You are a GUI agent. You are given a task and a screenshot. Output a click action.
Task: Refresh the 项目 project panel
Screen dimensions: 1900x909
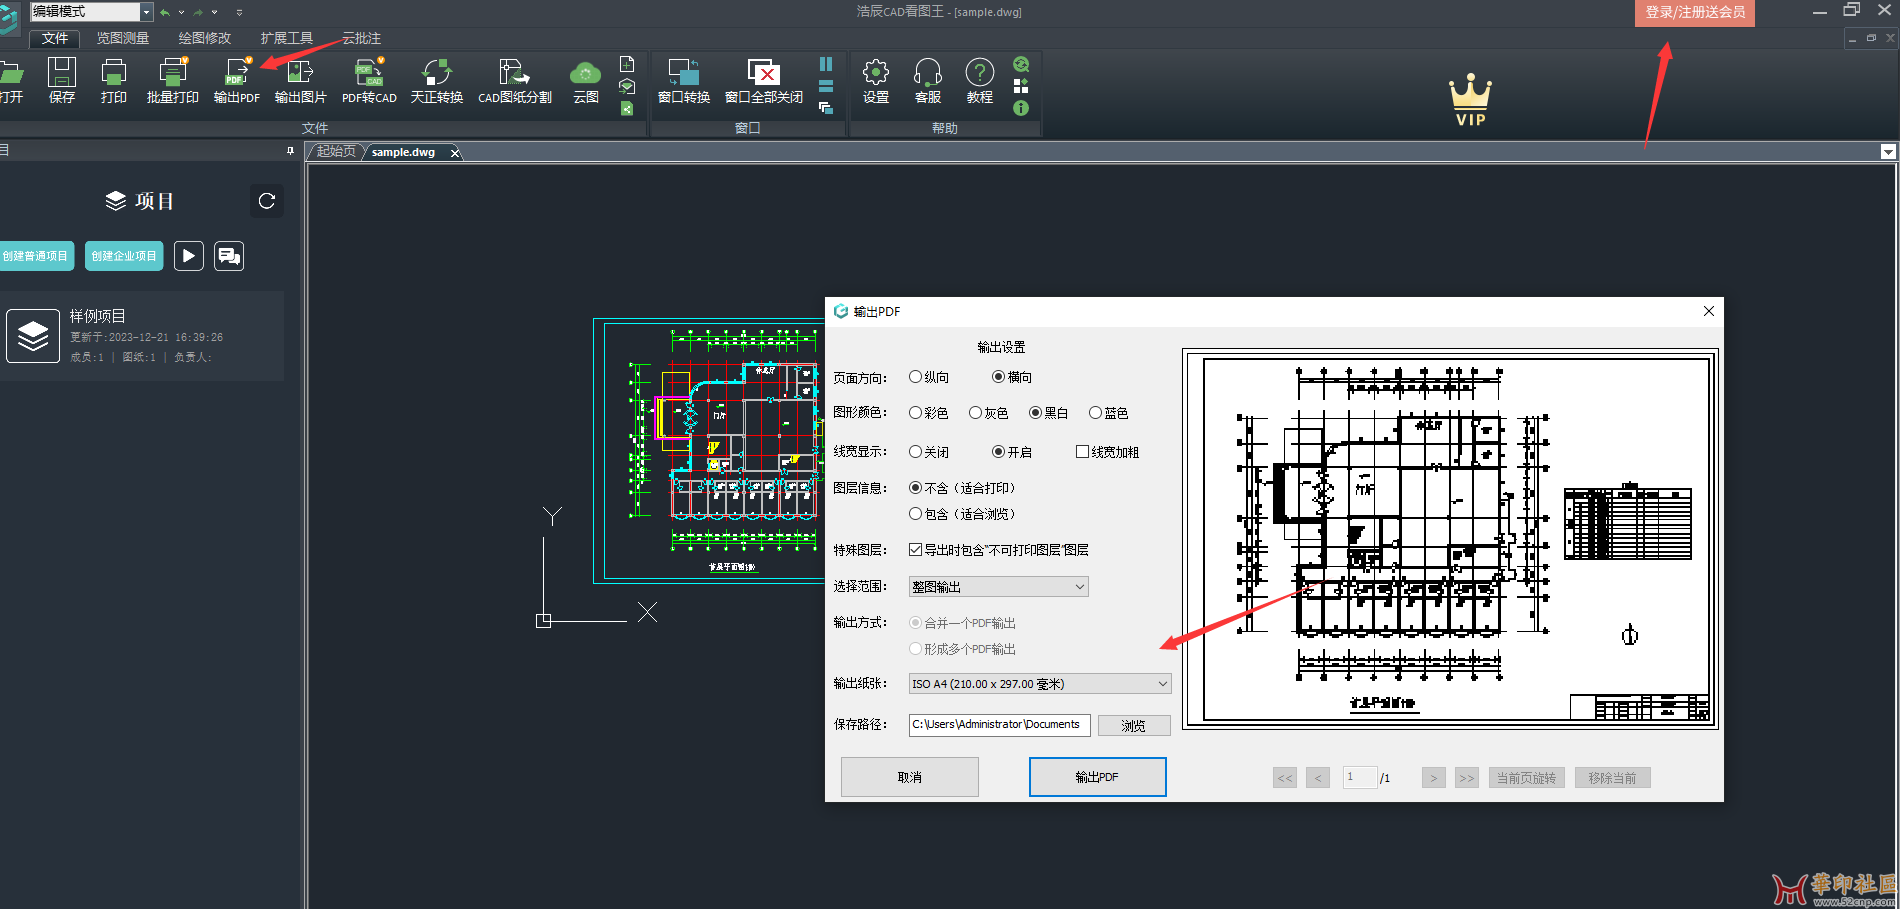[x=267, y=201]
